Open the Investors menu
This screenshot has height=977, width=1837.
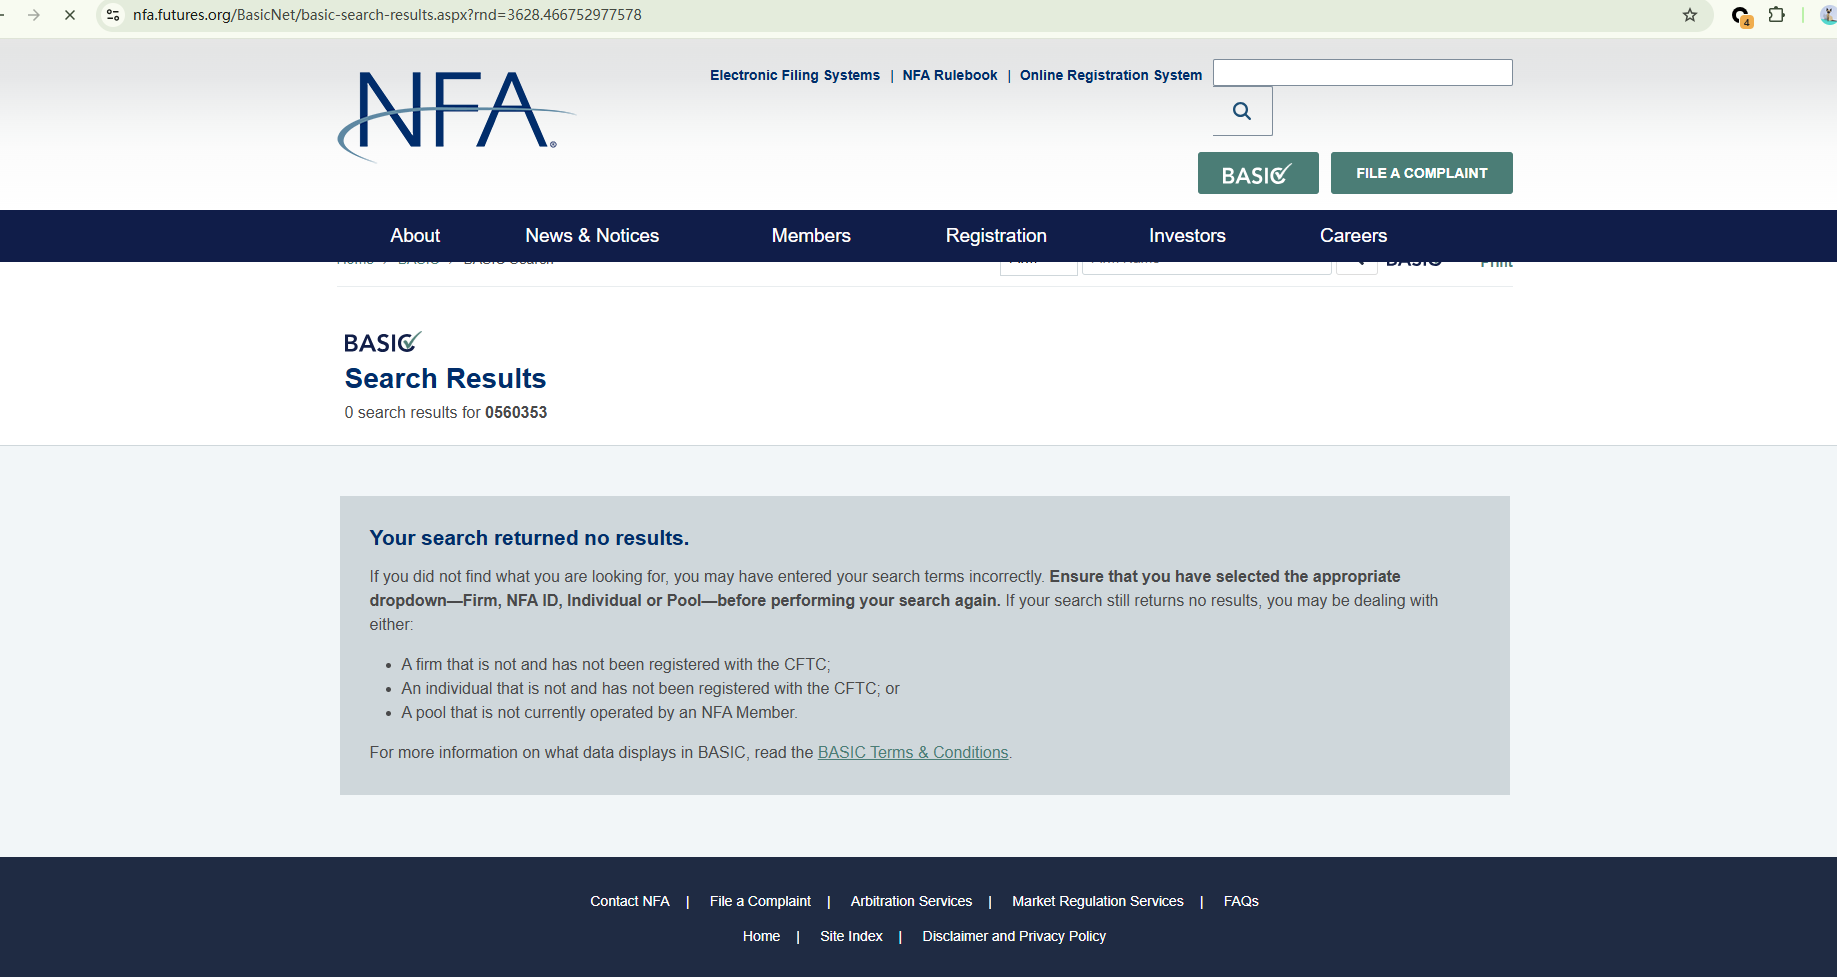(1187, 236)
